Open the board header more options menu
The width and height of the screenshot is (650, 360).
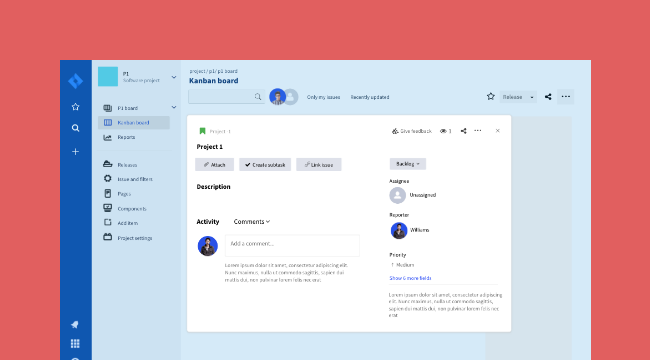(x=565, y=97)
